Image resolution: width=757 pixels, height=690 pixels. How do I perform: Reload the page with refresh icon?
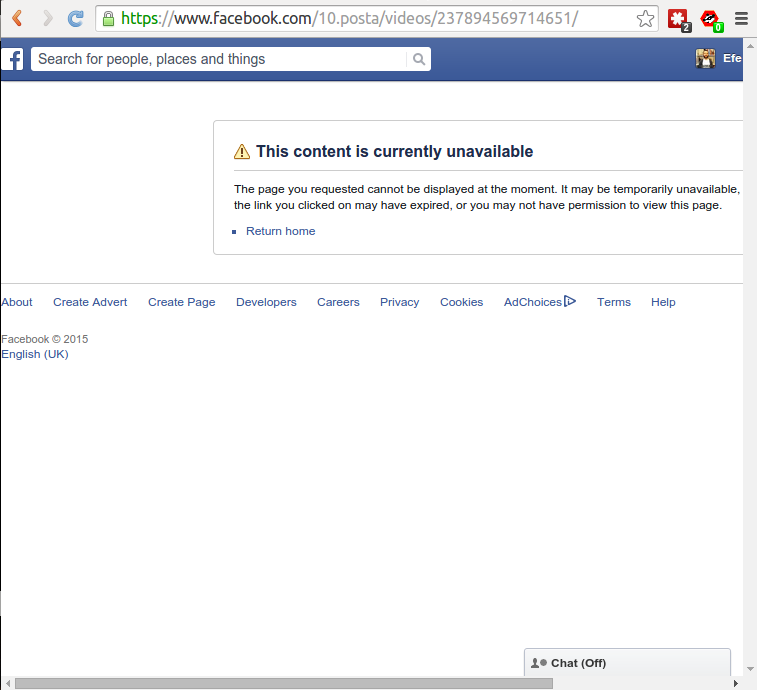coord(76,18)
